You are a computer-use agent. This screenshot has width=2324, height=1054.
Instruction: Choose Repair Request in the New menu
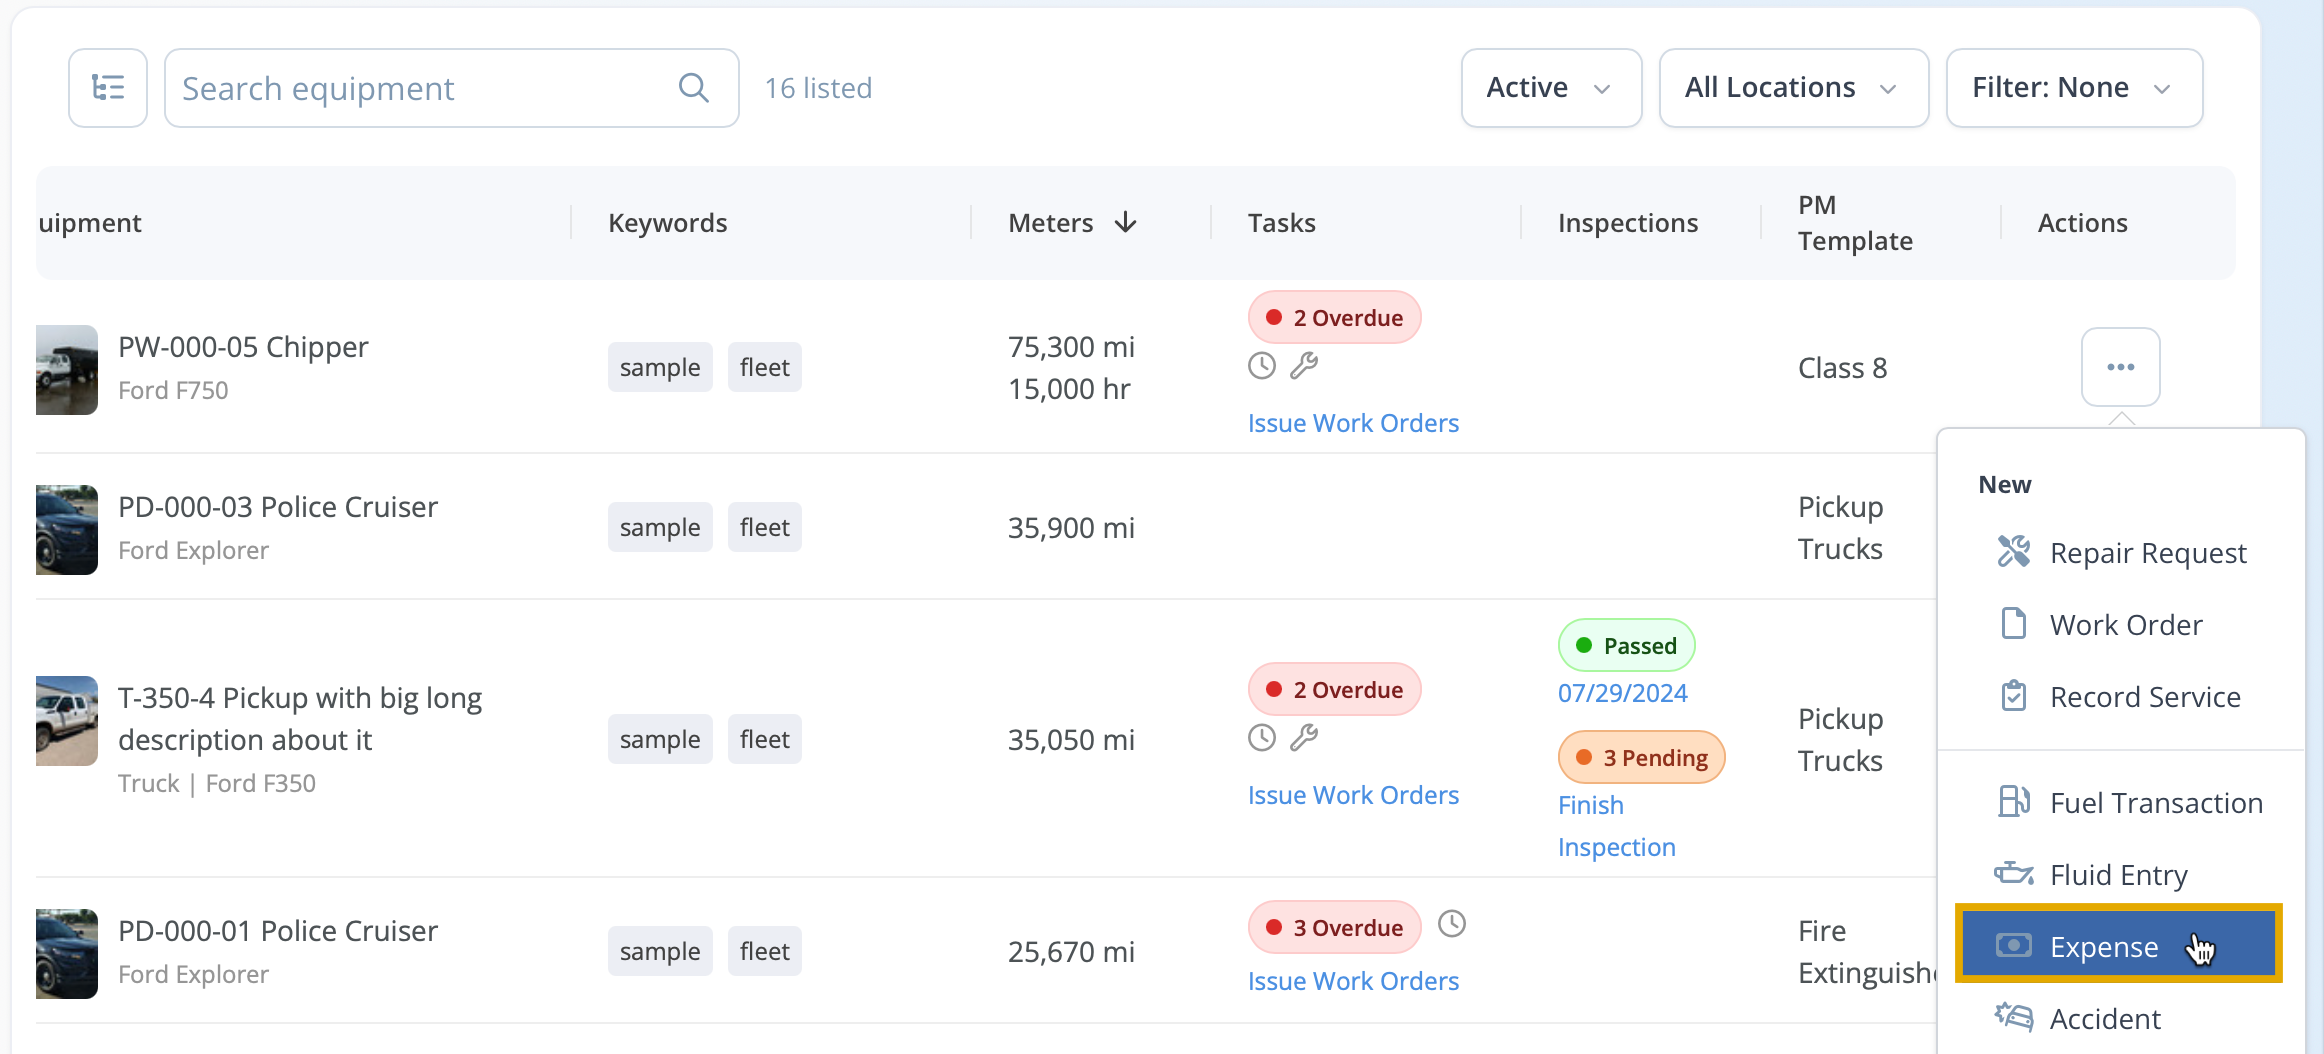tap(2121, 553)
